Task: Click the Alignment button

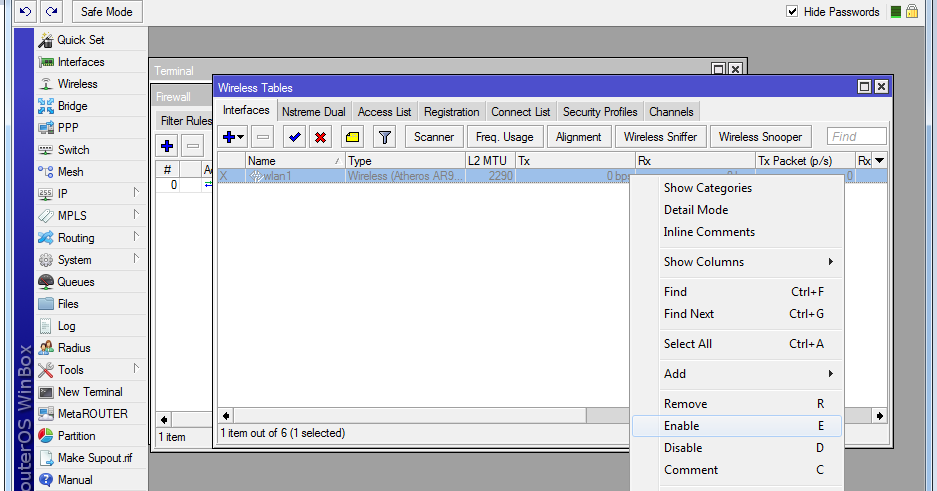Action: point(578,137)
